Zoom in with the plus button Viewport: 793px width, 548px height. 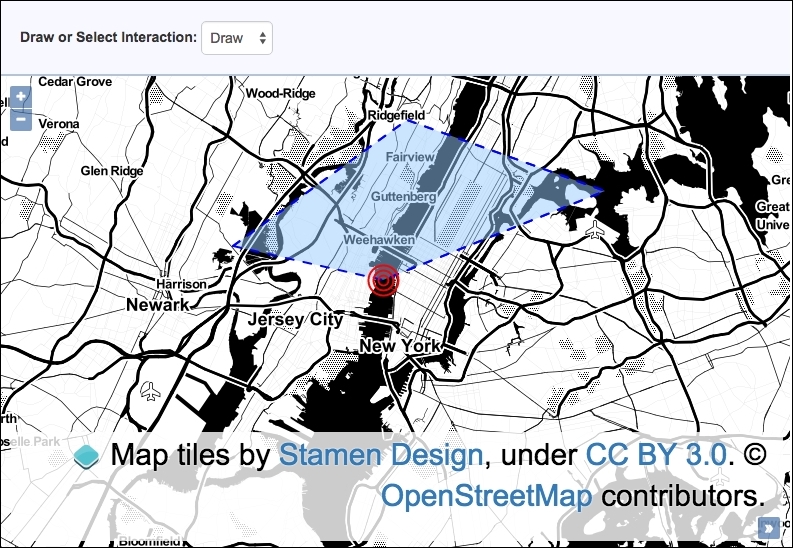(x=21, y=97)
